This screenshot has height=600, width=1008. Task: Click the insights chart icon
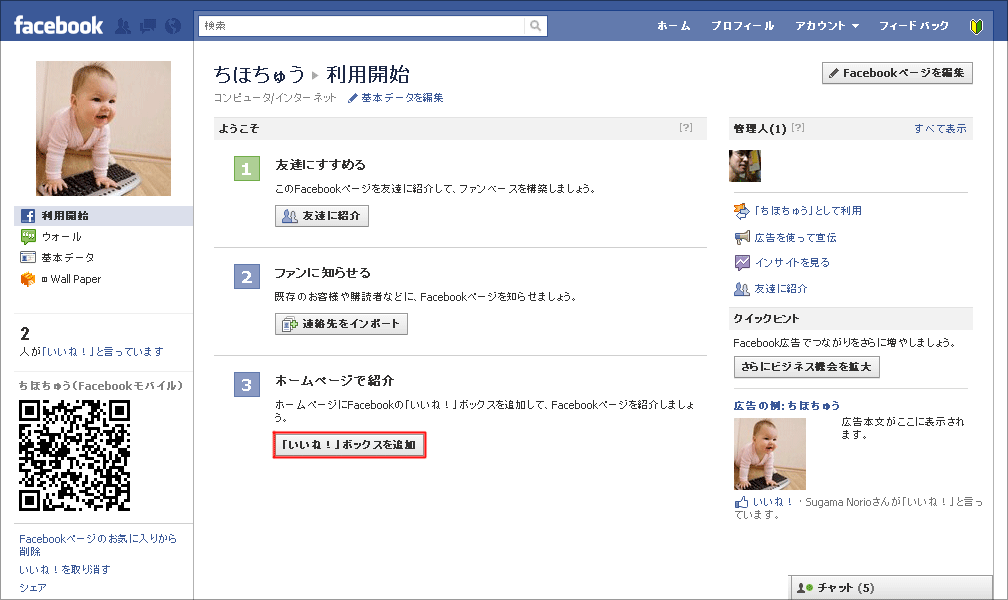point(742,262)
